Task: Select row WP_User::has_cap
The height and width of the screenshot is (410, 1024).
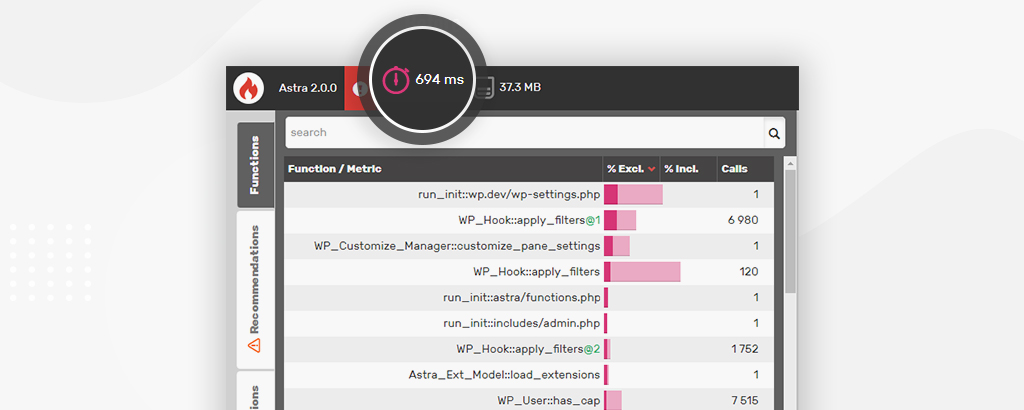Action: tap(529, 400)
